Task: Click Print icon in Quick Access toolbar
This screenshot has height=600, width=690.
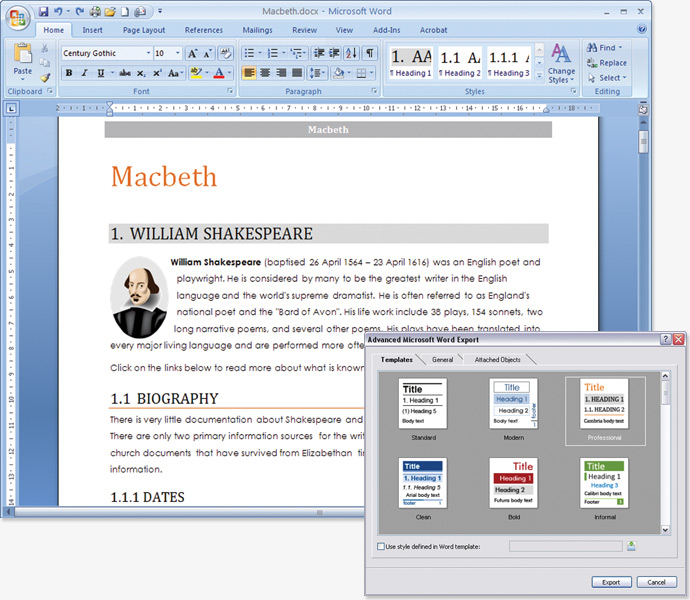Action: (x=95, y=11)
